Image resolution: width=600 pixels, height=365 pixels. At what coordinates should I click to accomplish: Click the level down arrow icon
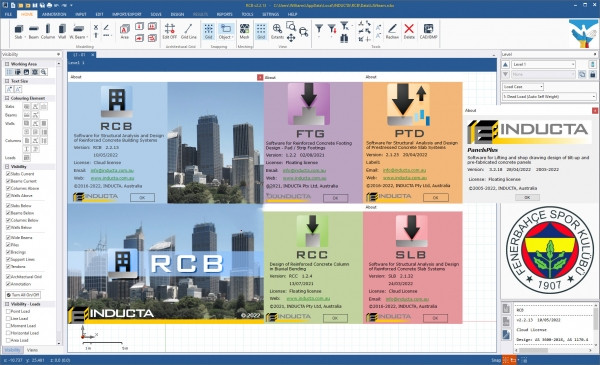[505, 74]
